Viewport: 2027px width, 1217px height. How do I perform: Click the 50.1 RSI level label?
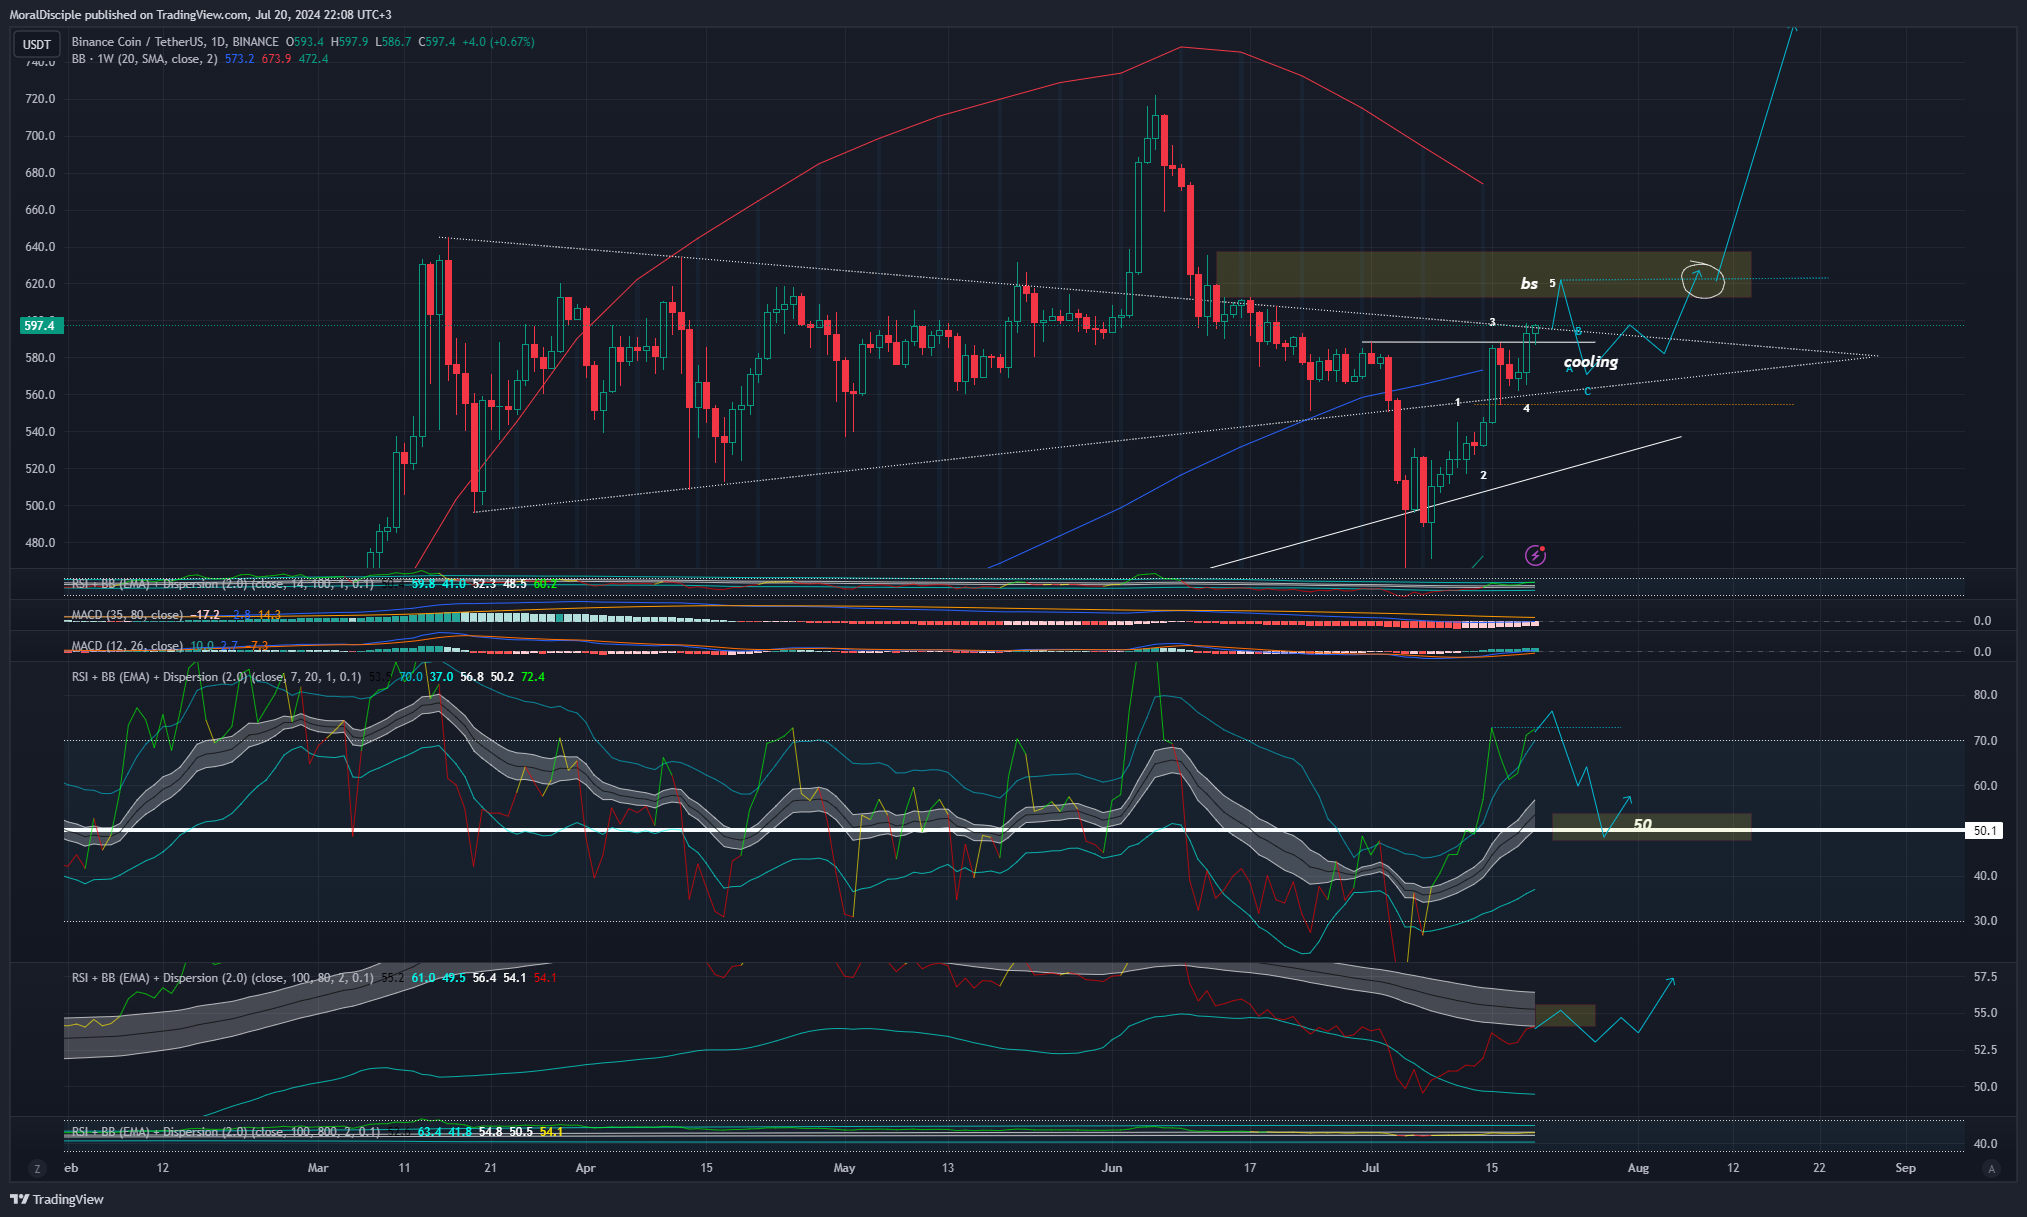coord(1985,831)
